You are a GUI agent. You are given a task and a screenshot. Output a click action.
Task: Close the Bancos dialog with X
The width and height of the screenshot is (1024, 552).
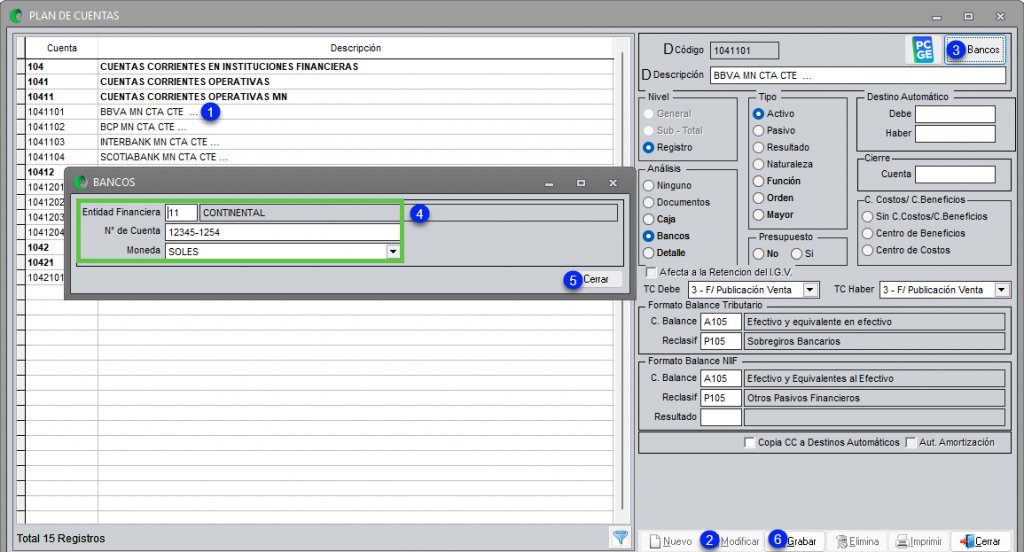613,183
